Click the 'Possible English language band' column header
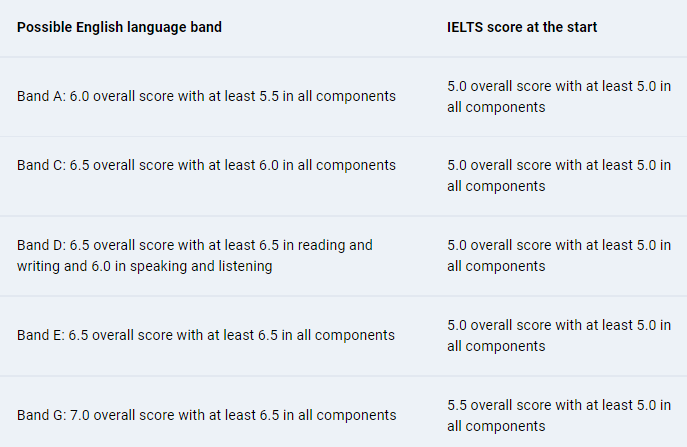 click(x=119, y=27)
